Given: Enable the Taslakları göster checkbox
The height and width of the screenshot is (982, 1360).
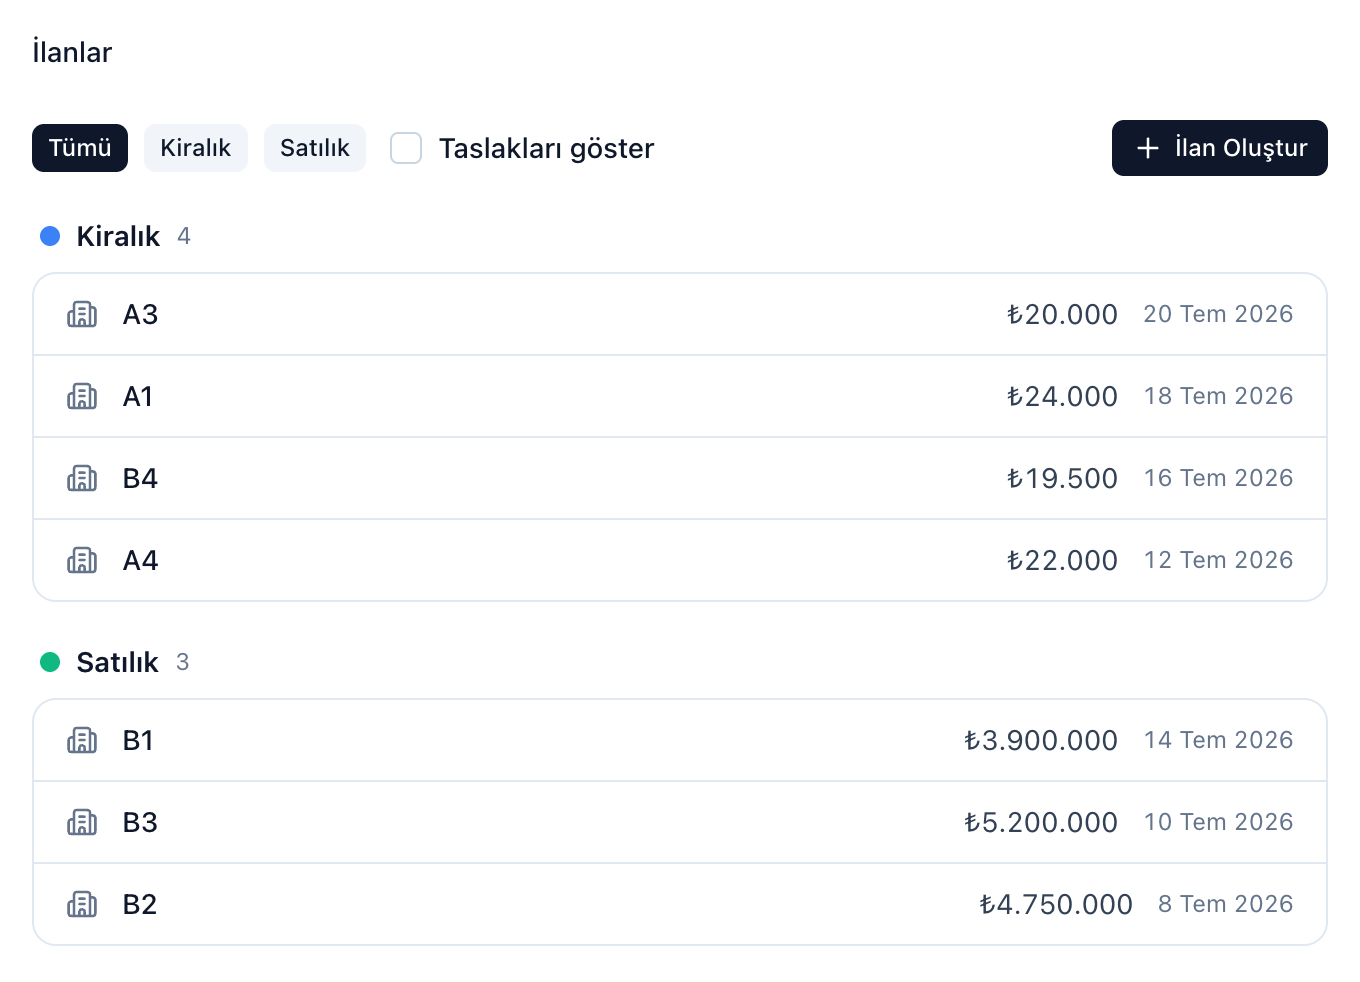Looking at the screenshot, I should tap(406, 148).
